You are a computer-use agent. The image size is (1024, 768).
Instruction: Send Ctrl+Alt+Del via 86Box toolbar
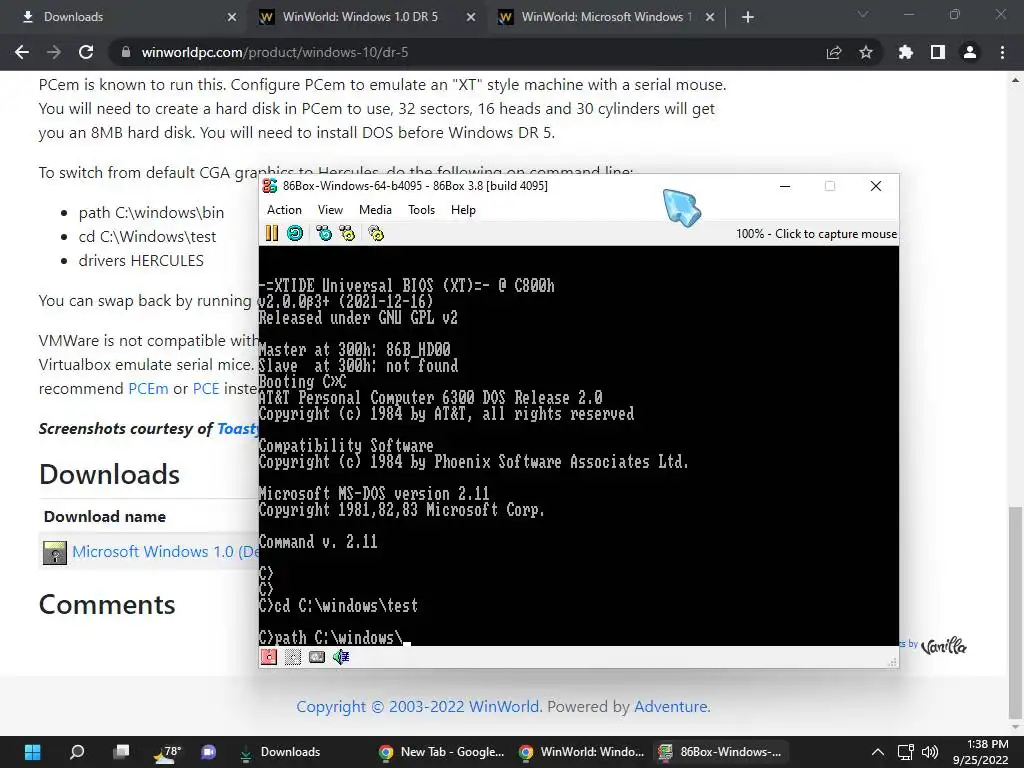click(324, 233)
